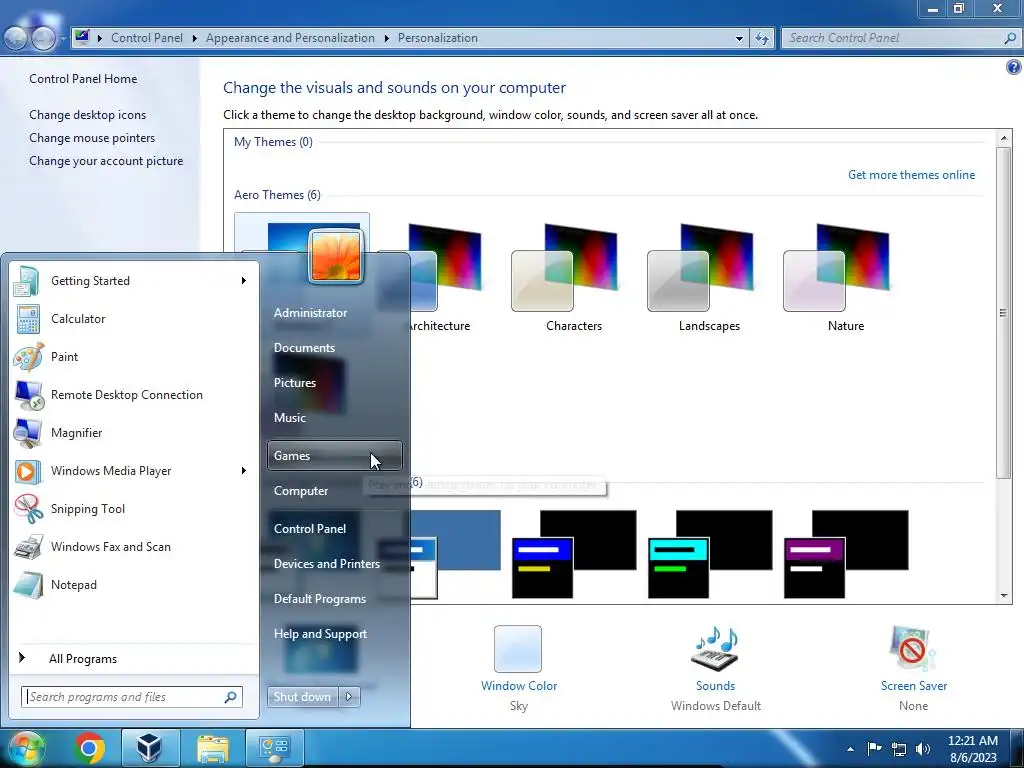Screen dimensions: 1024x768
Task: Click Change desktop icons link
Action: coord(88,115)
